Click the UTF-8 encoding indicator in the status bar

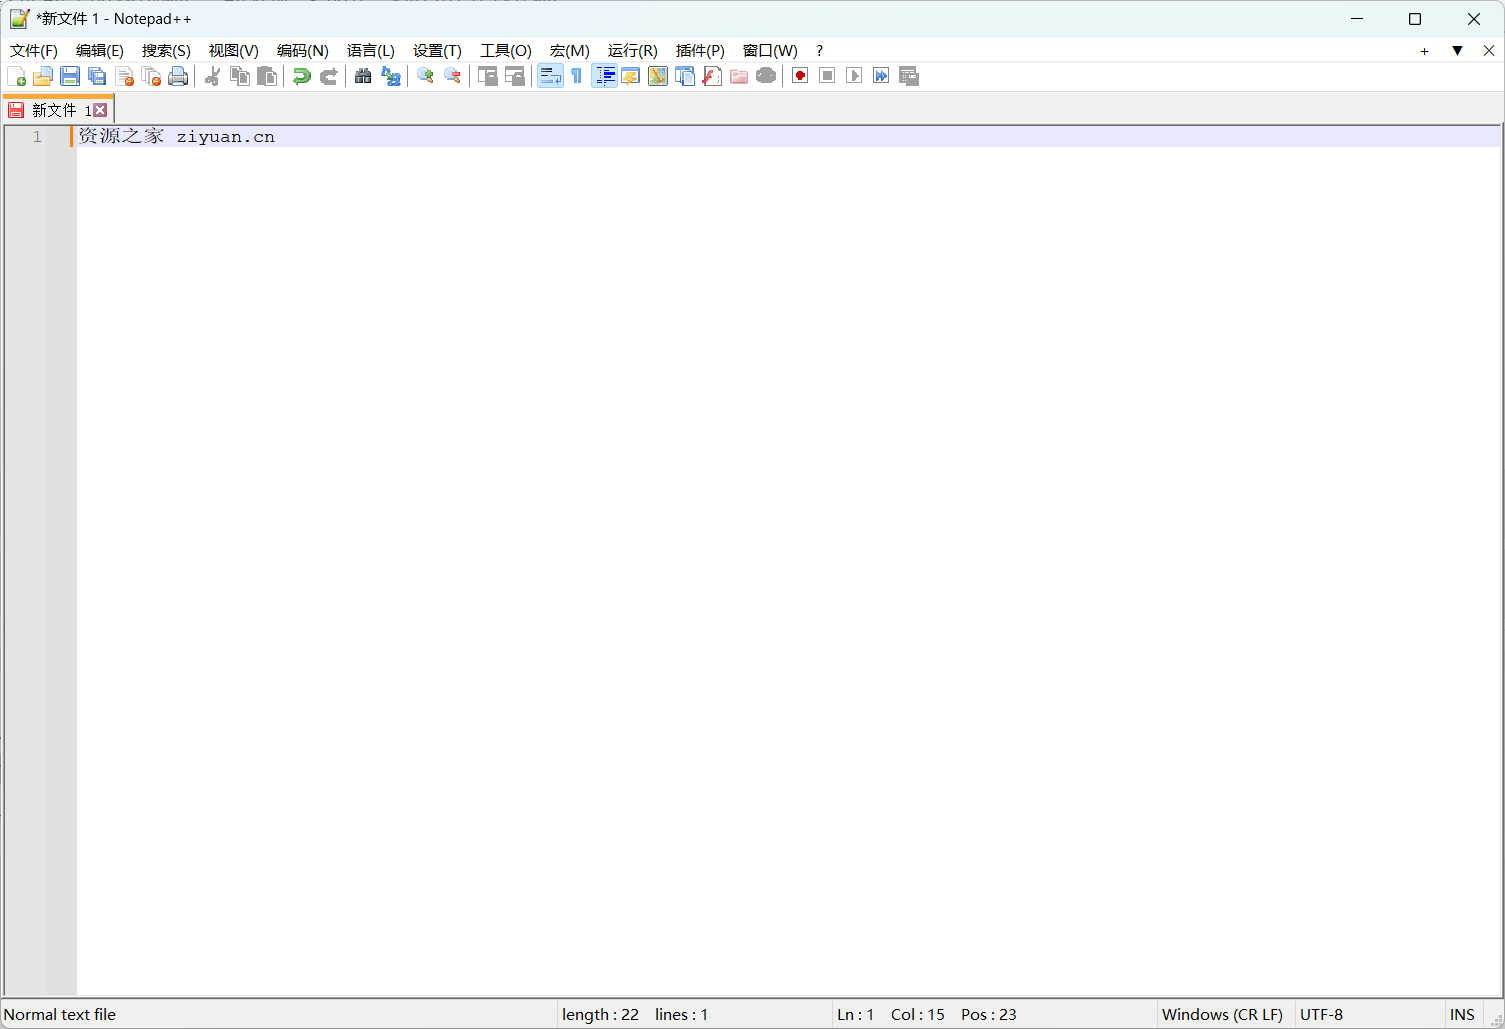(1321, 1014)
